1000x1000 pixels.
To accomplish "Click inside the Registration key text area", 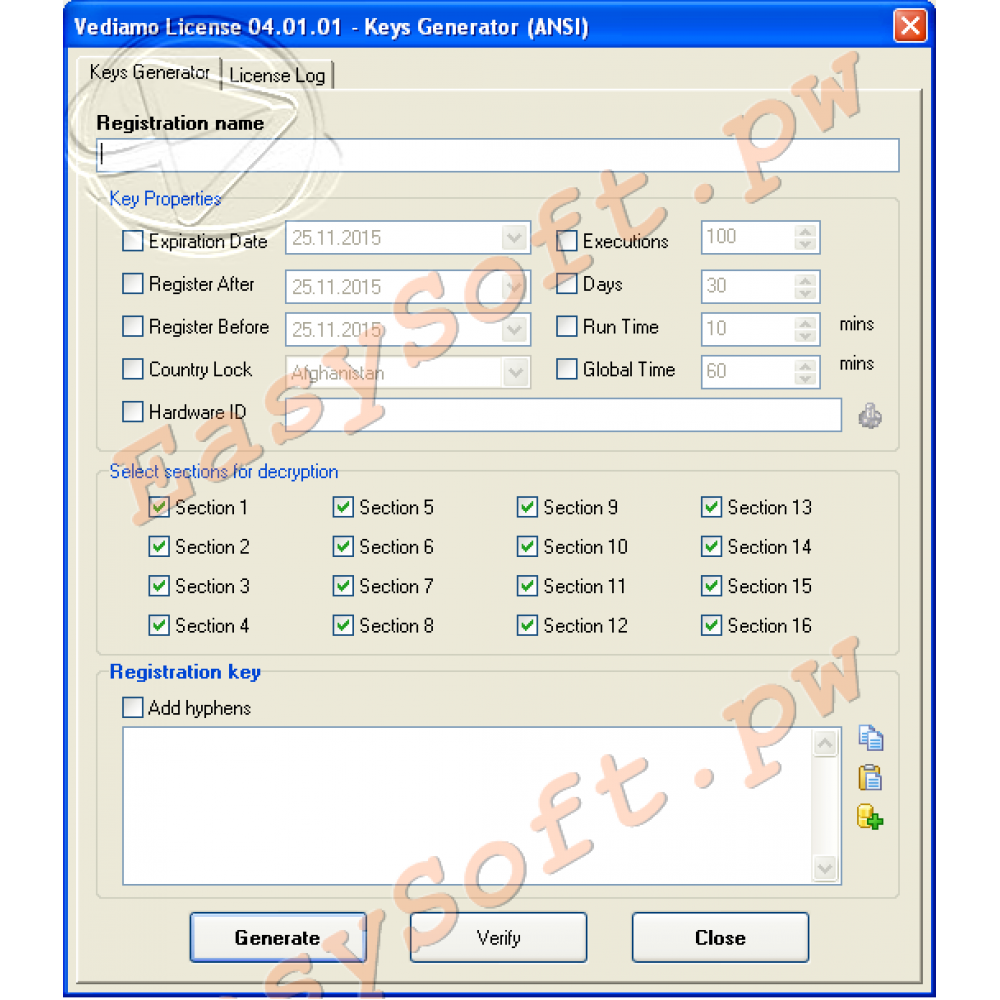I will [467, 806].
